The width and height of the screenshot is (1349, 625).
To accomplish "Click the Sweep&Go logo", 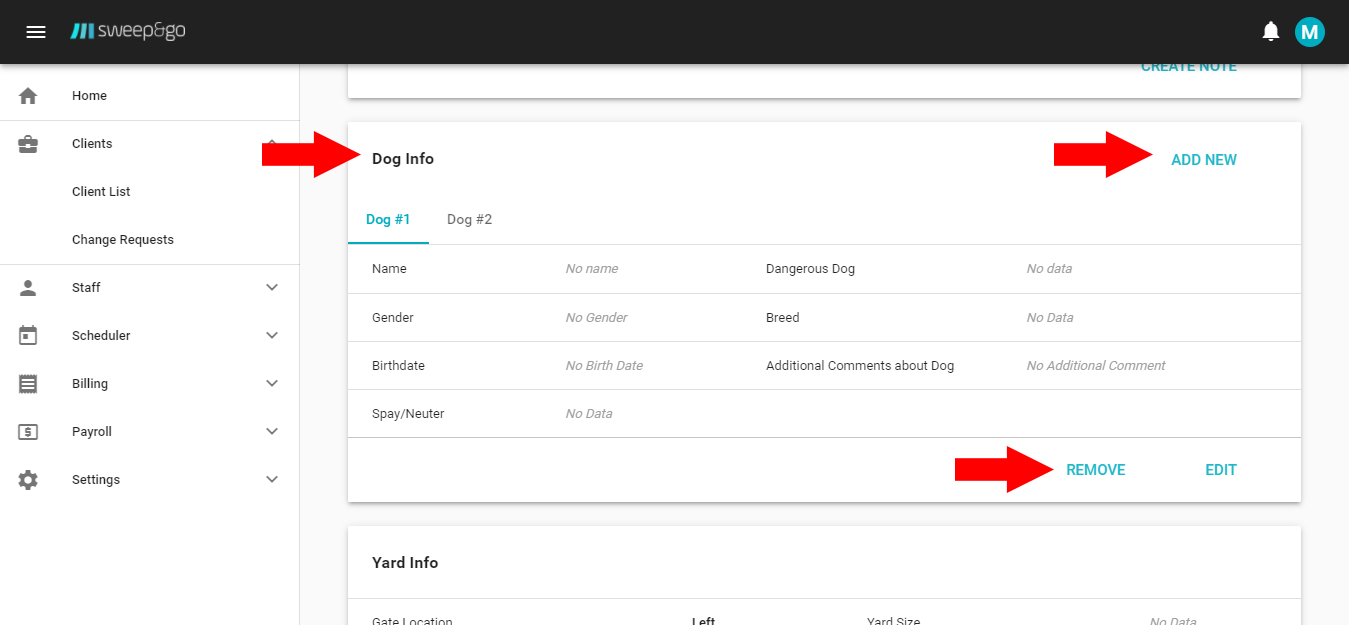I will click(128, 32).
